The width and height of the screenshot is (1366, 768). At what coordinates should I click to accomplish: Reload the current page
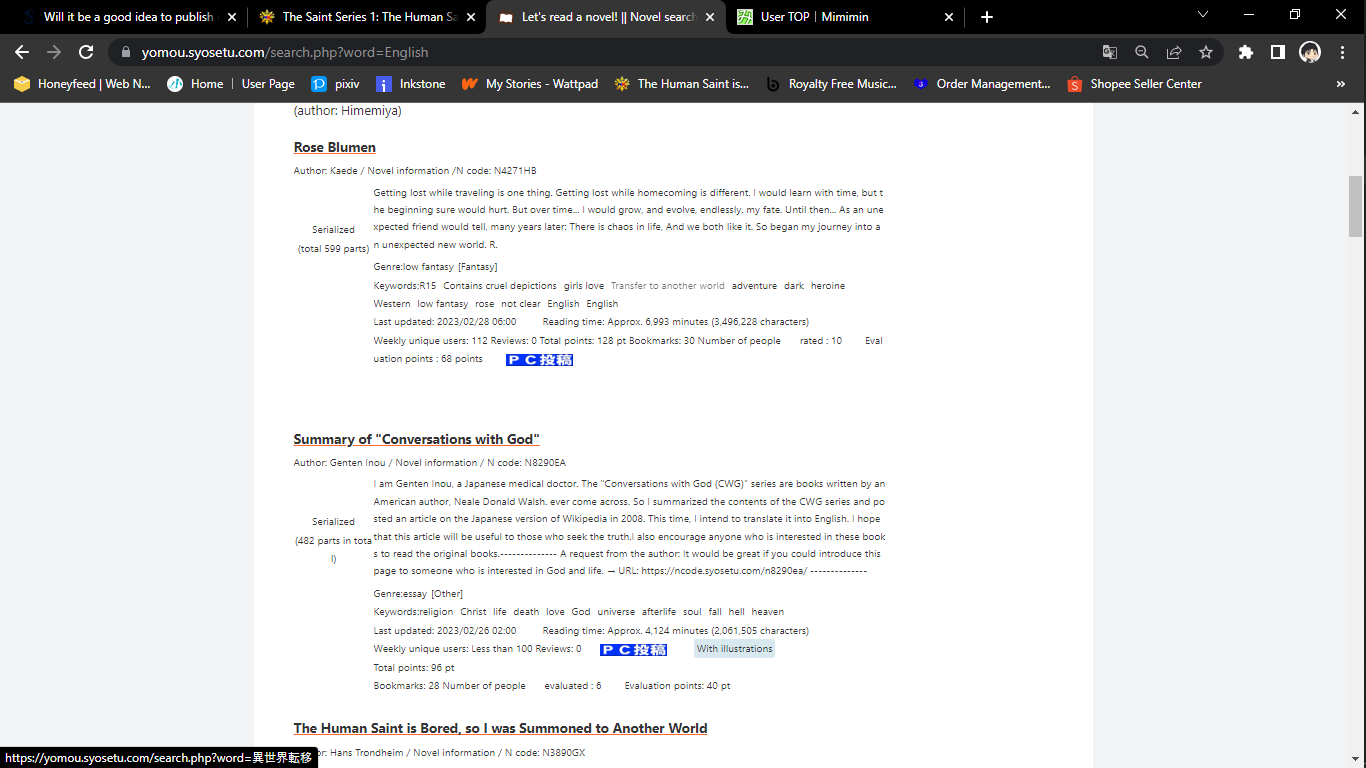tap(86, 52)
